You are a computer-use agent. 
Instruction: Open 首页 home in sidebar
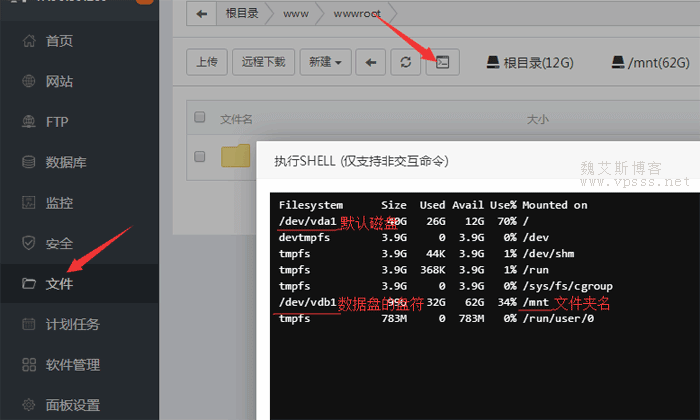[x=60, y=41]
